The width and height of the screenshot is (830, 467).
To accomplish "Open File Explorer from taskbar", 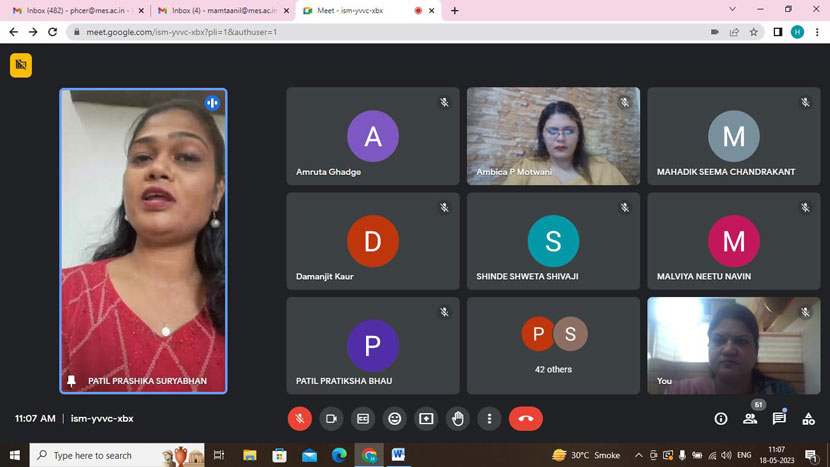I will point(250,455).
